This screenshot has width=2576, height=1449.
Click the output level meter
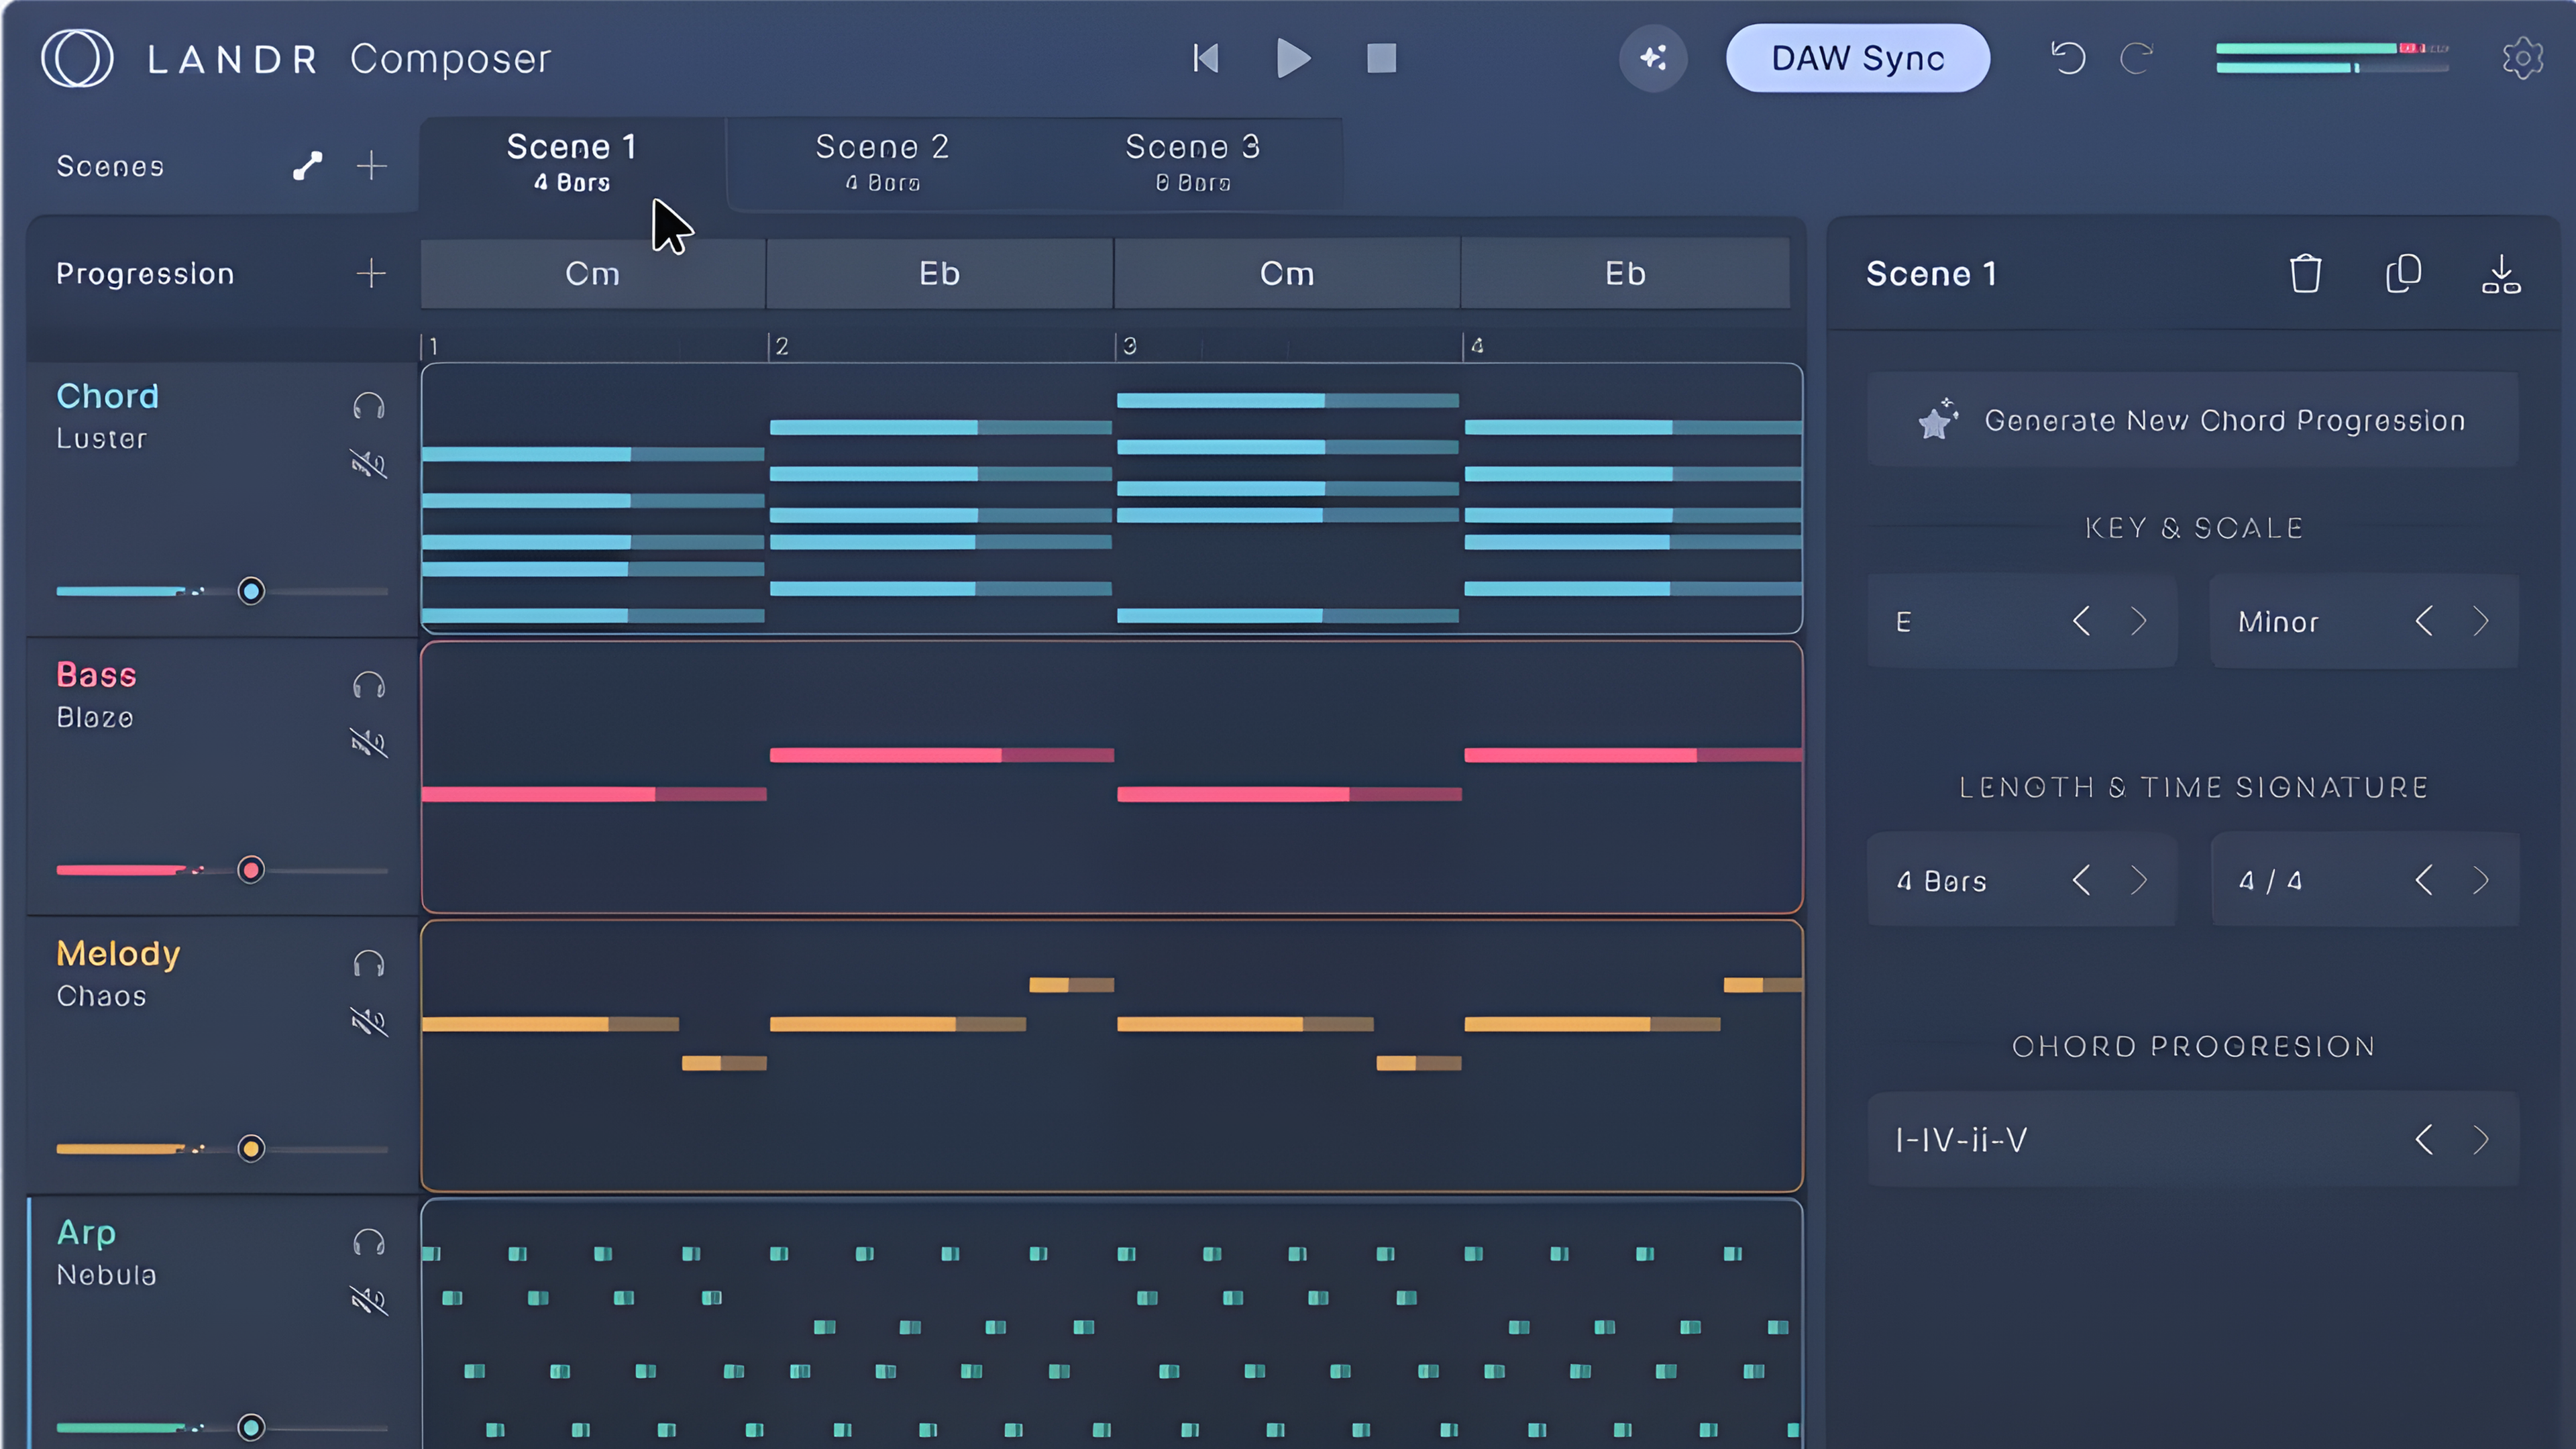[x=2332, y=58]
